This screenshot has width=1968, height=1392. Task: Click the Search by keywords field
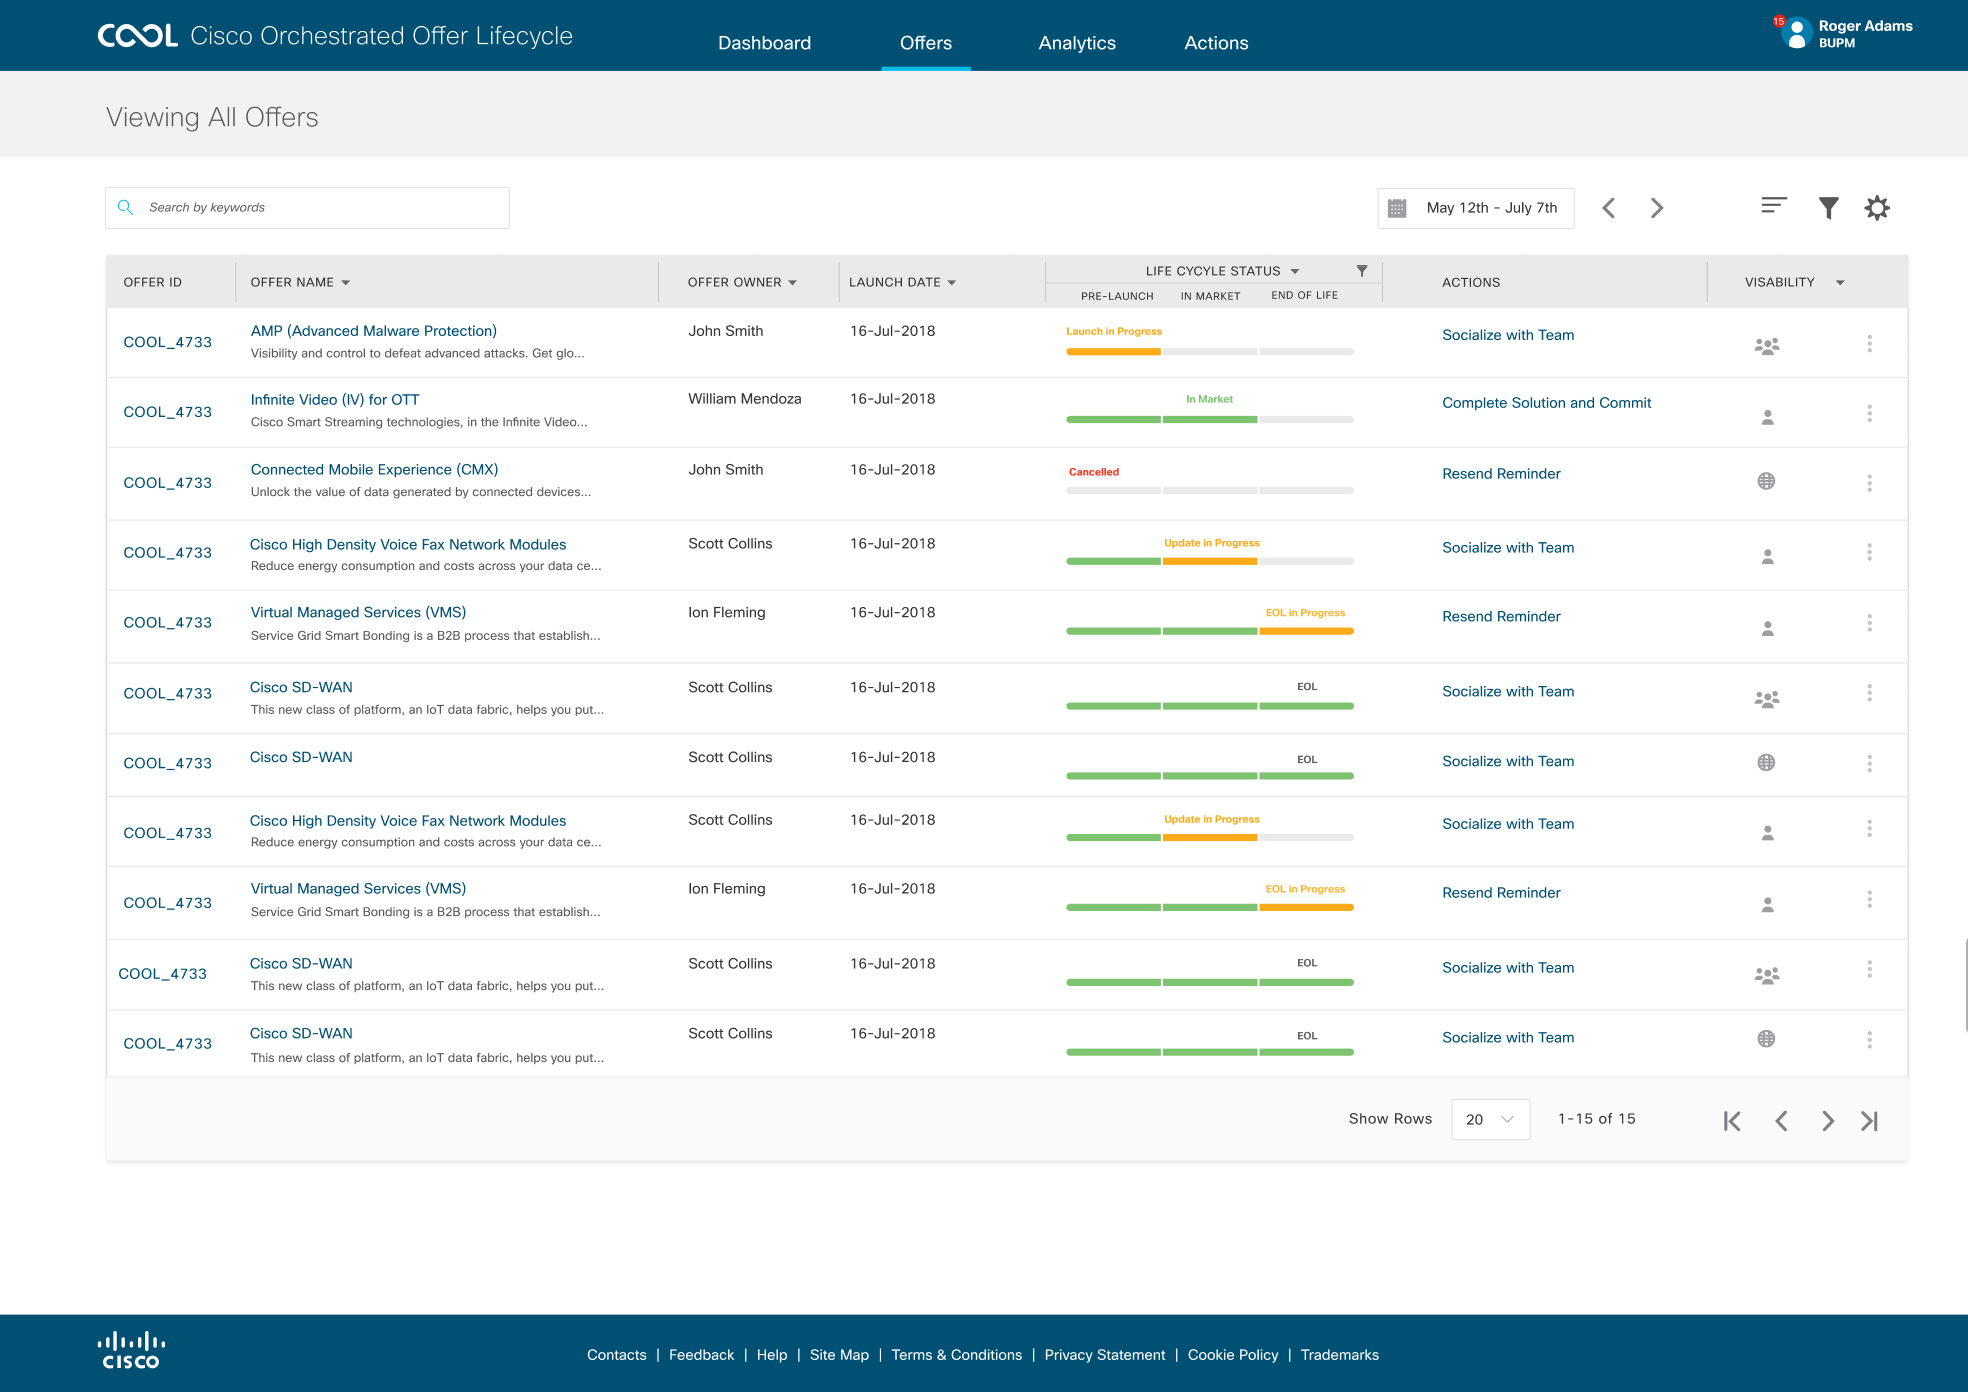point(320,208)
